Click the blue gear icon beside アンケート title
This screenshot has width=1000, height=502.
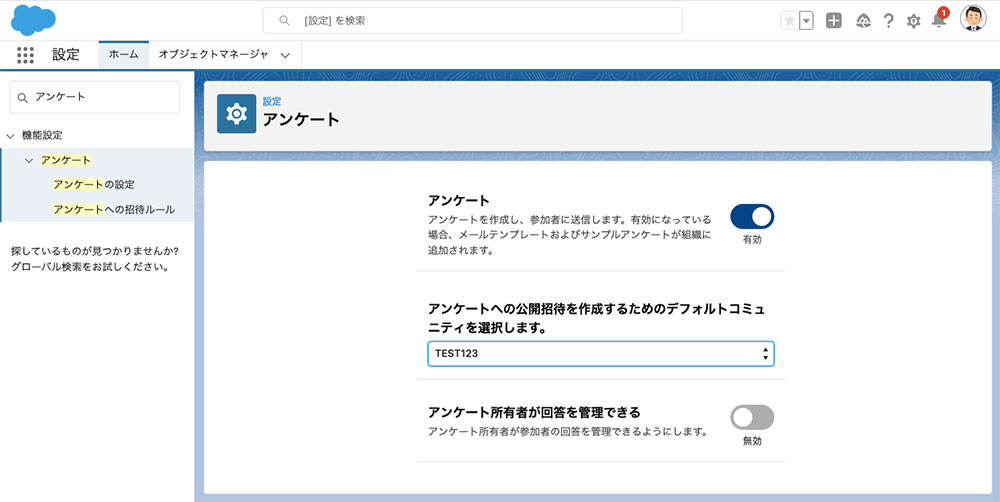pos(237,114)
